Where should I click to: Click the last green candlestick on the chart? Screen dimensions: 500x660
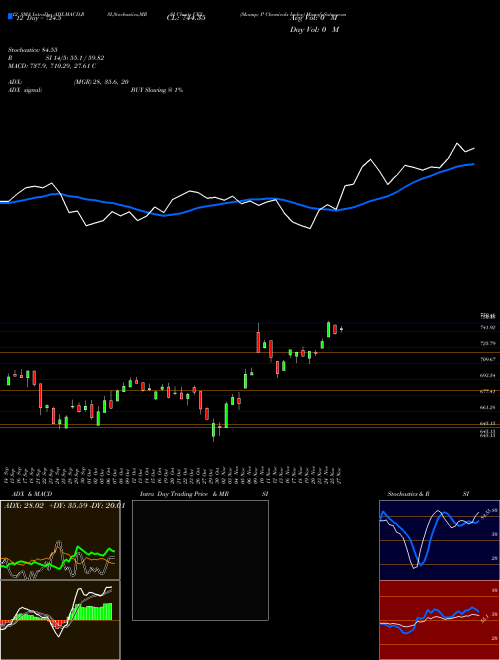point(341,329)
